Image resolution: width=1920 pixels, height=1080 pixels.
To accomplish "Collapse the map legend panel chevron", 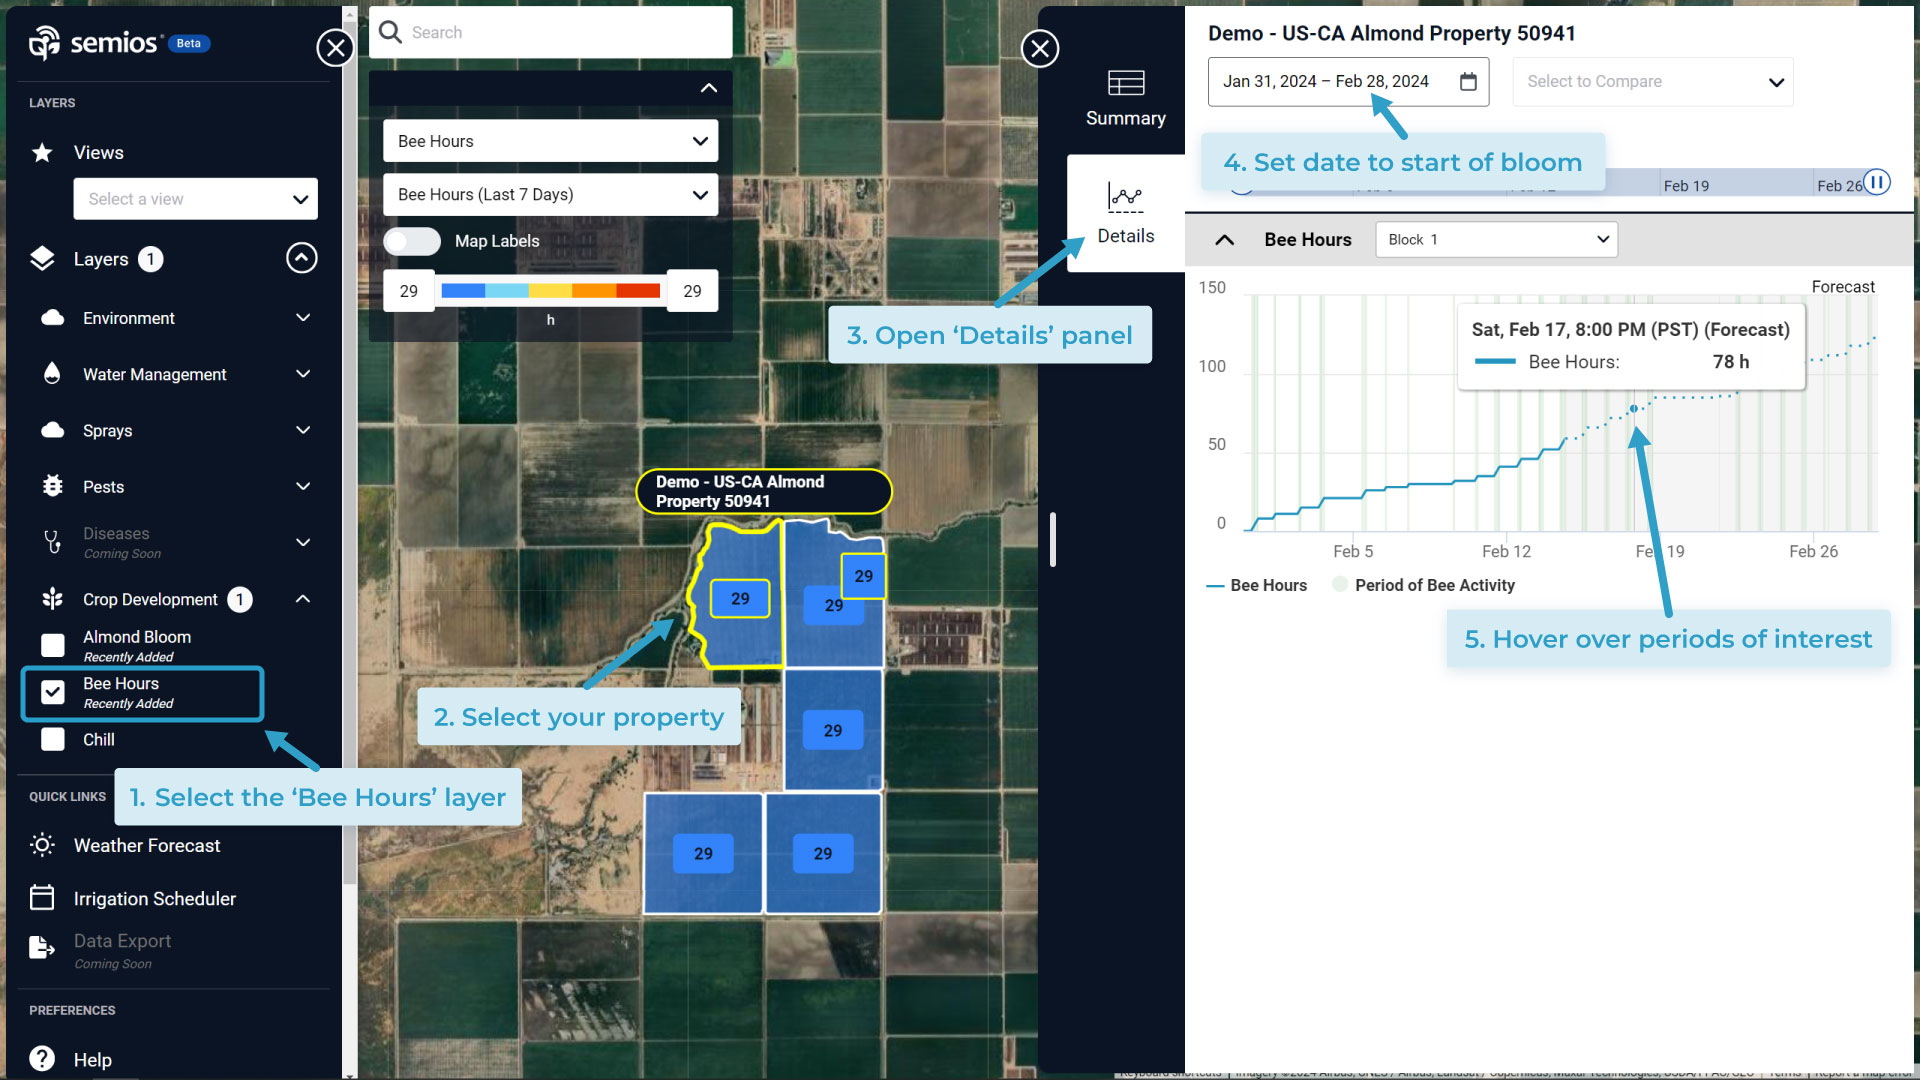I will coord(709,88).
